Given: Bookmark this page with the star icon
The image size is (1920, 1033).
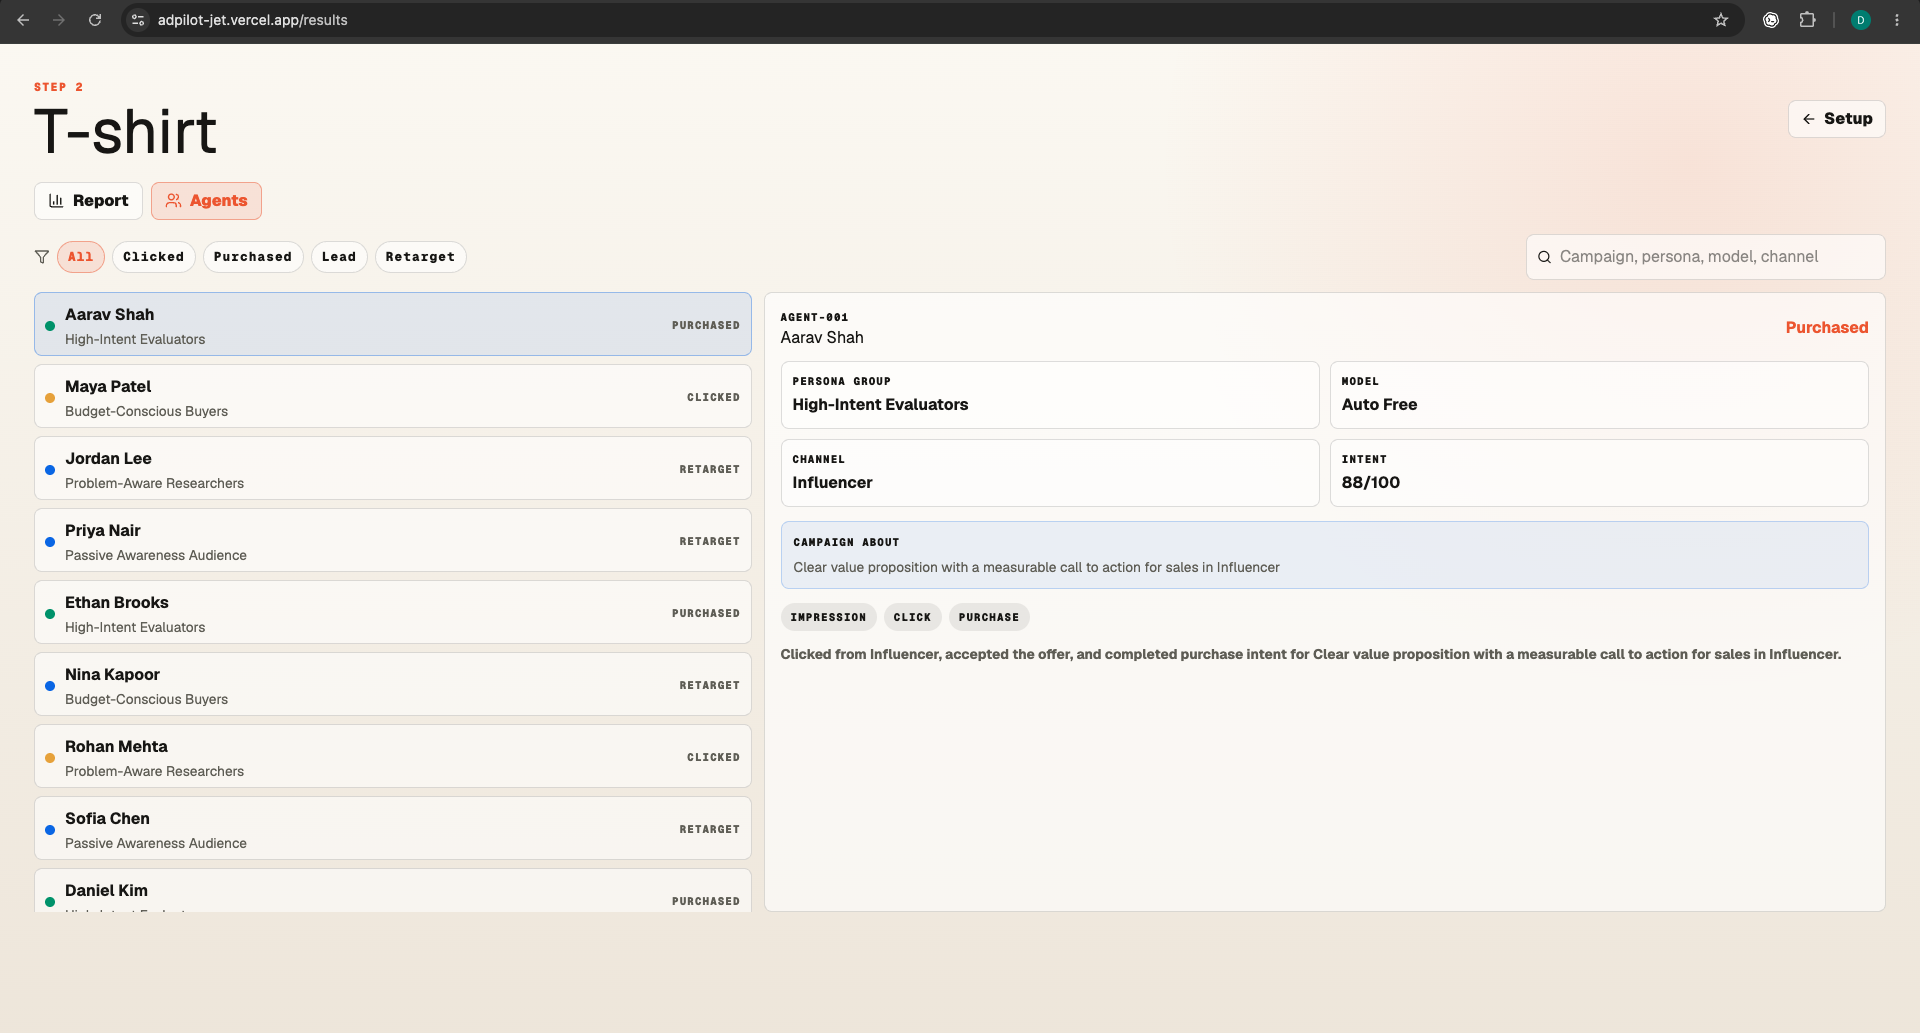Looking at the screenshot, I should click(1721, 20).
